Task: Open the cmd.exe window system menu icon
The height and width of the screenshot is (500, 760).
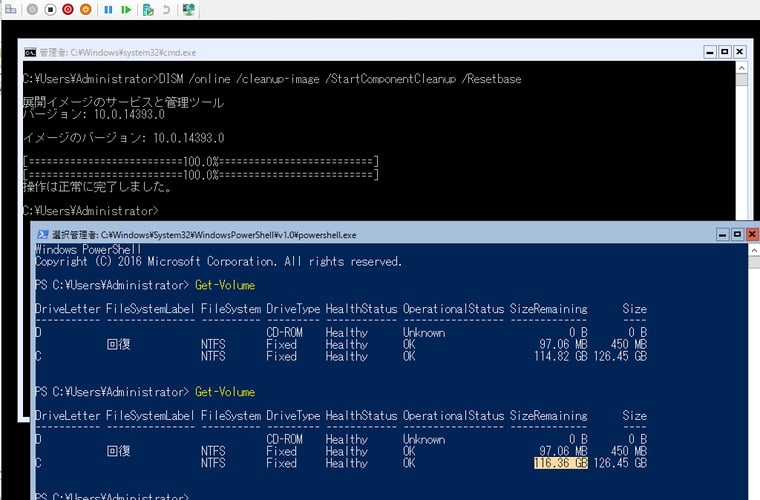Action: point(30,52)
